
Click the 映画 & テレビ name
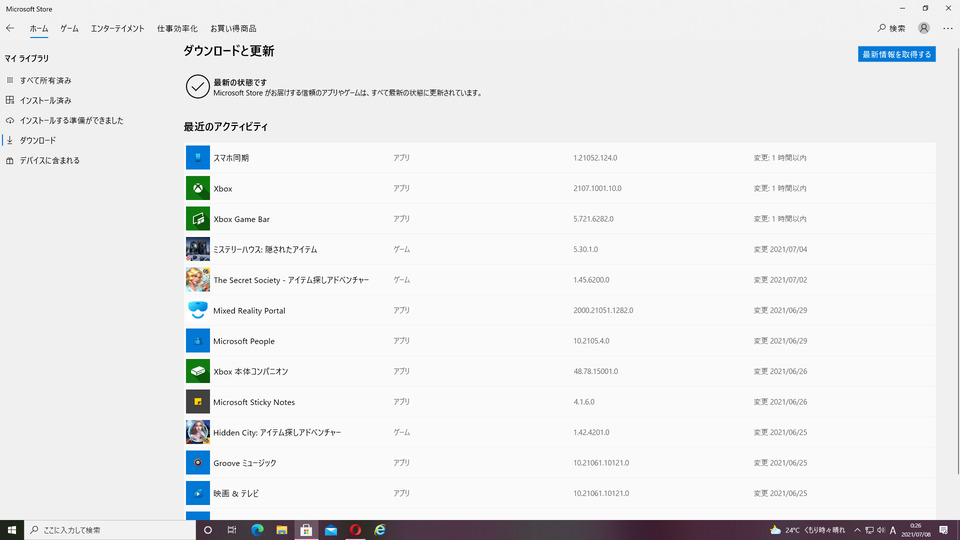point(236,493)
